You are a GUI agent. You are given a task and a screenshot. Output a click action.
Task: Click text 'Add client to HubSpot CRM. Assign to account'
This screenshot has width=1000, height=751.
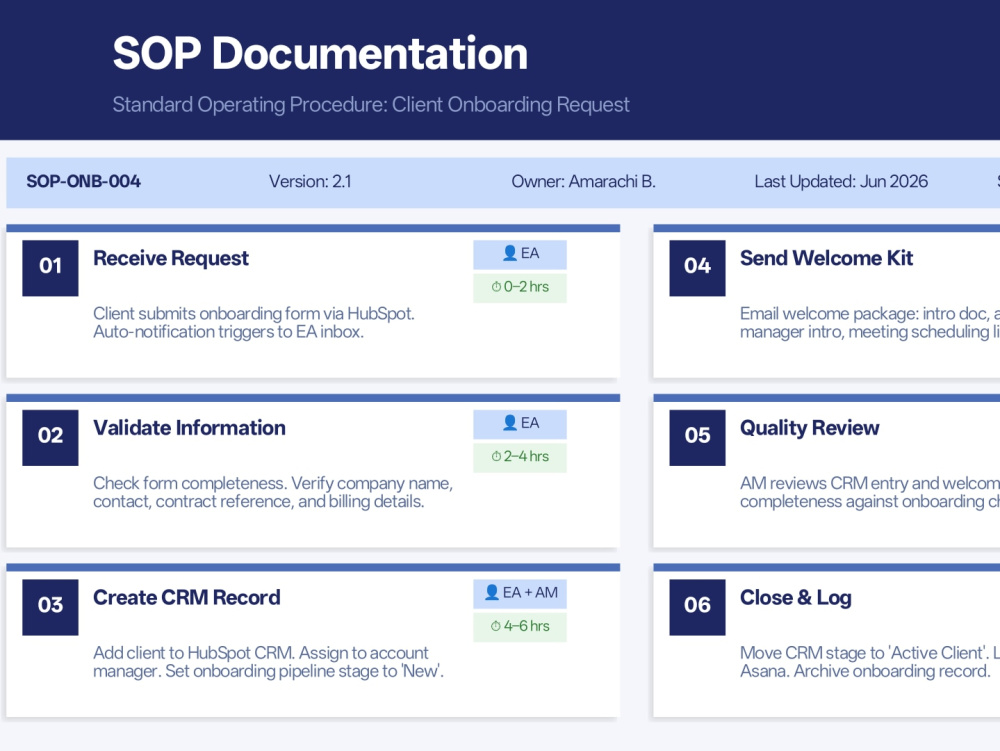pyautogui.click(x=261, y=653)
